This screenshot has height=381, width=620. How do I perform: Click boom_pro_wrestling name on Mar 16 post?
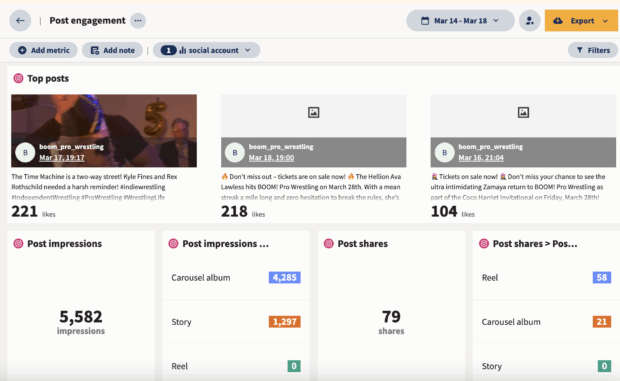point(490,147)
